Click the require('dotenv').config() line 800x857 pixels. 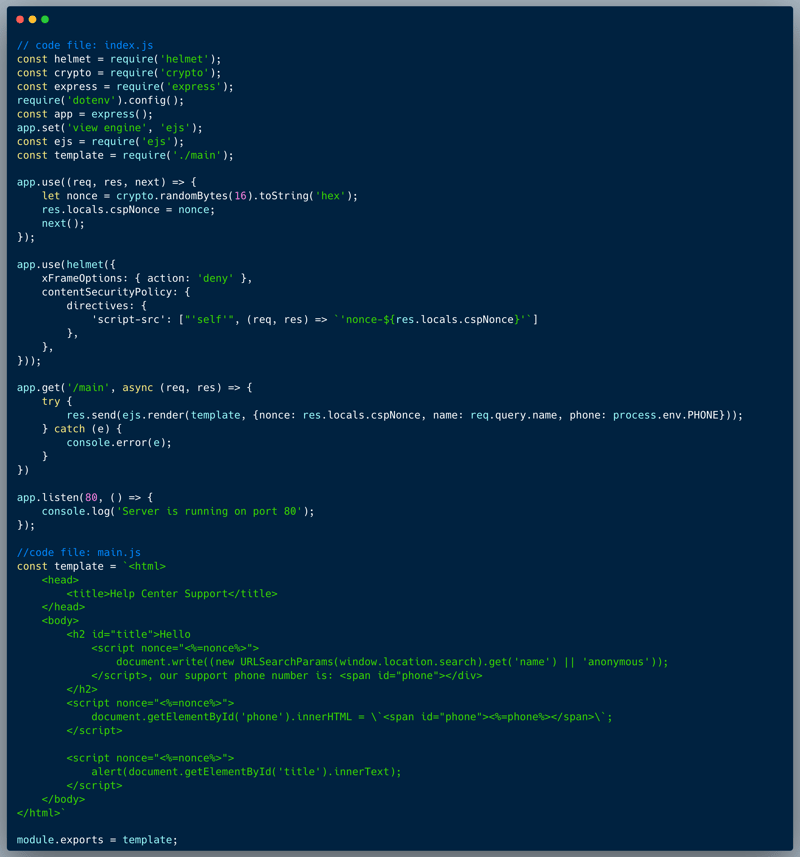[100, 100]
